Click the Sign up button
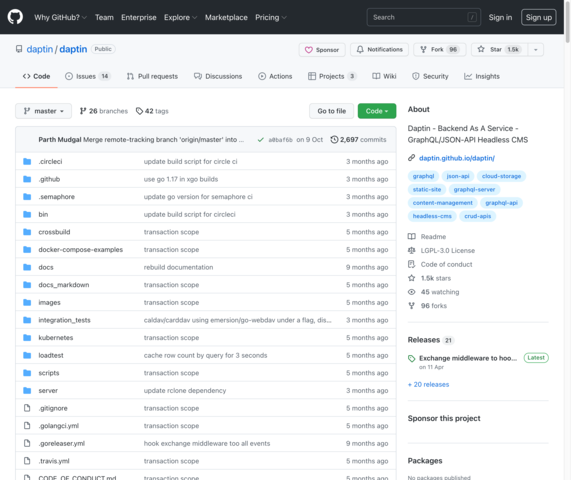The width and height of the screenshot is (571, 480). pos(539,17)
